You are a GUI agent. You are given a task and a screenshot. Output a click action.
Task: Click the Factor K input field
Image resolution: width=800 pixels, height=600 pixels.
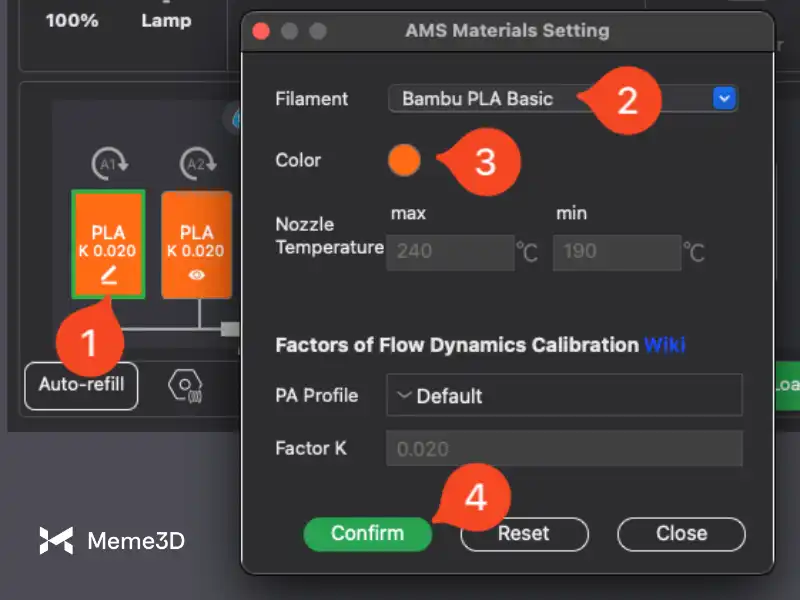pyautogui.click(x=564, y=449)
